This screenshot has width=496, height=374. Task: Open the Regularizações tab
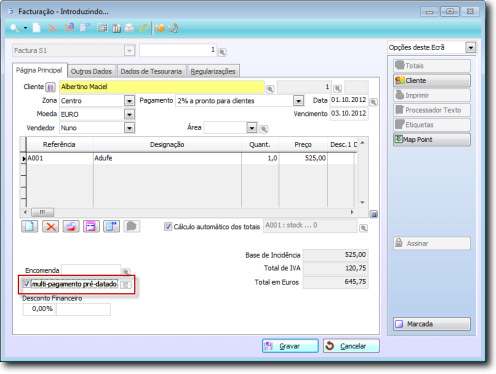[x=213, y=71]
